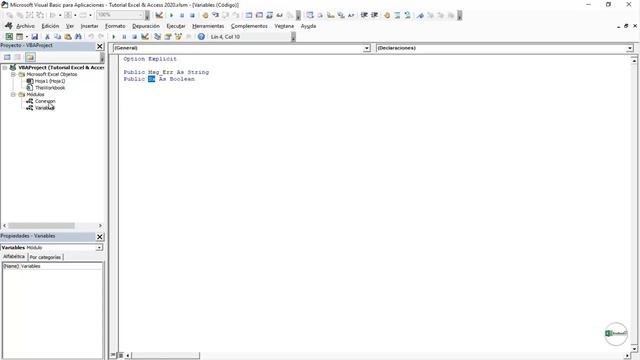The image size is (640, 360).
Task: Click Reset (stop) icon in Standard toolbar
Action: pyautogui.click(x=134, y=37)
